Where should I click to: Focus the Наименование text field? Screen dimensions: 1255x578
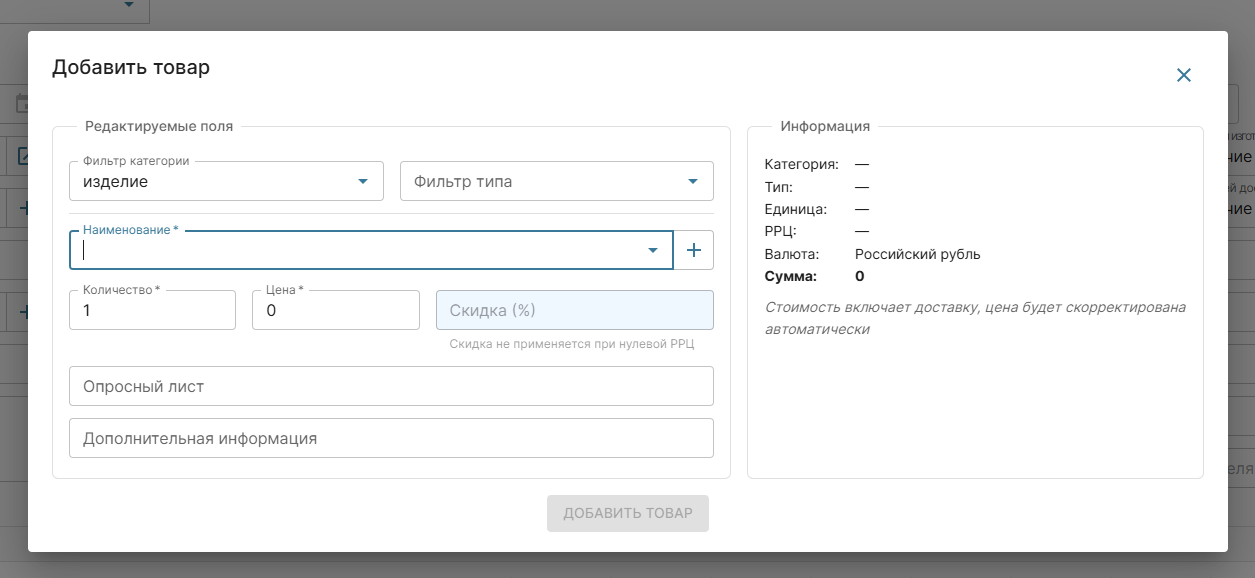point(360,250)
